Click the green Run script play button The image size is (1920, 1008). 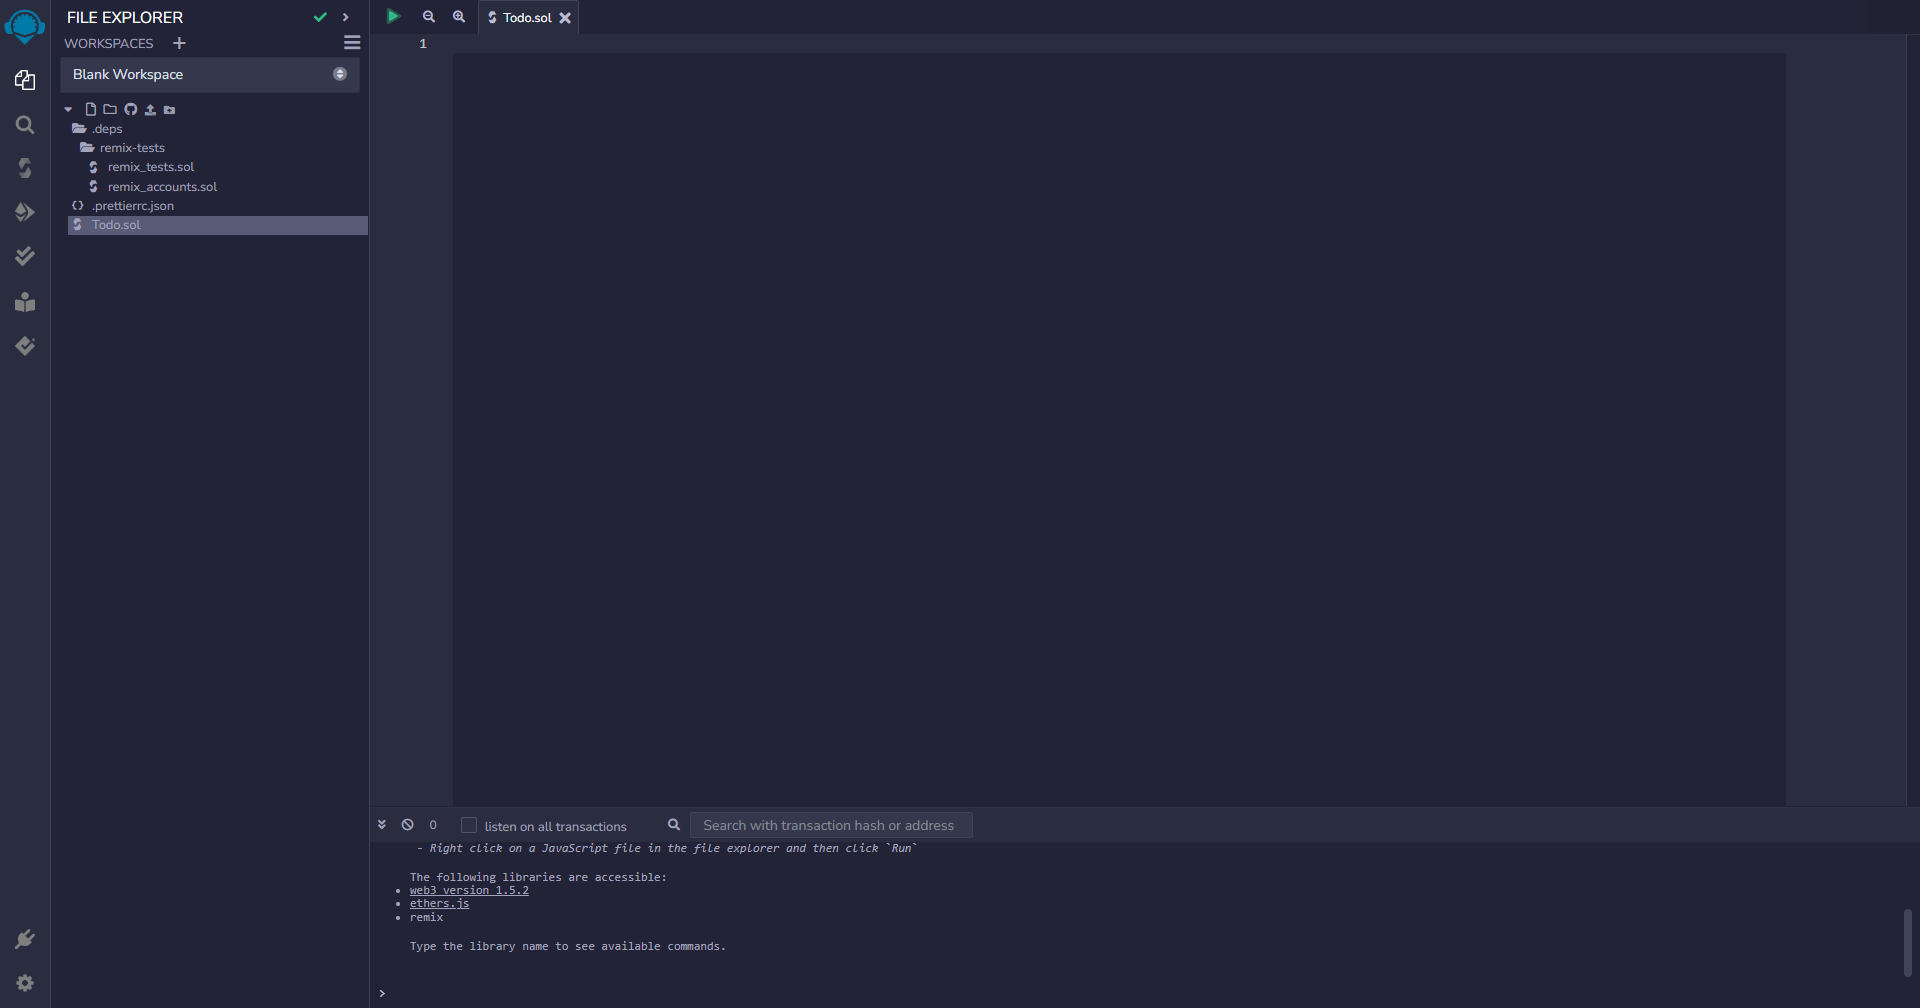394,17
